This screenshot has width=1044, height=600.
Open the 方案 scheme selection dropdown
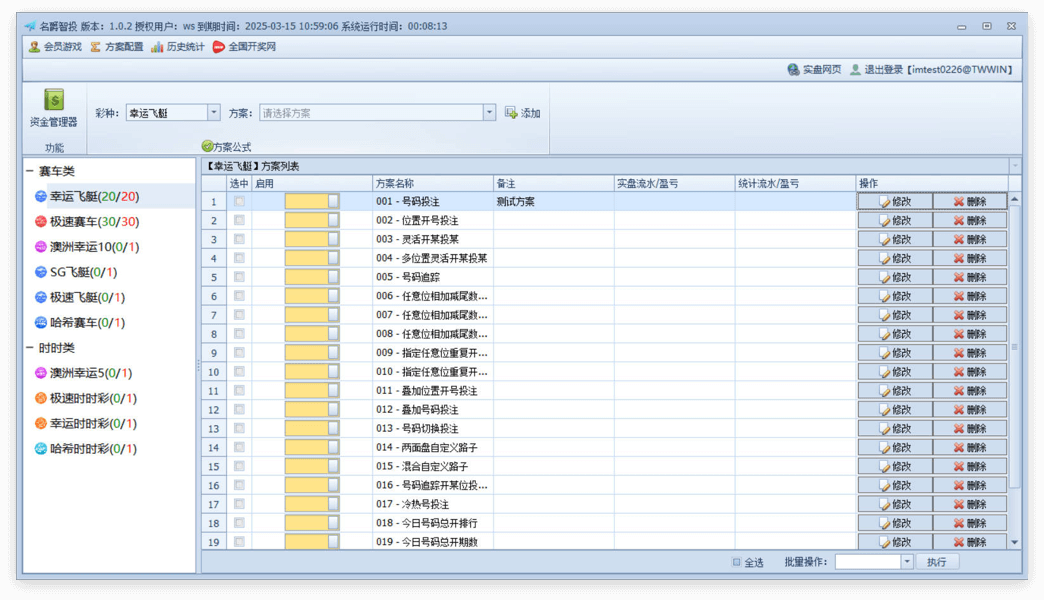click(x=489, y=113)
